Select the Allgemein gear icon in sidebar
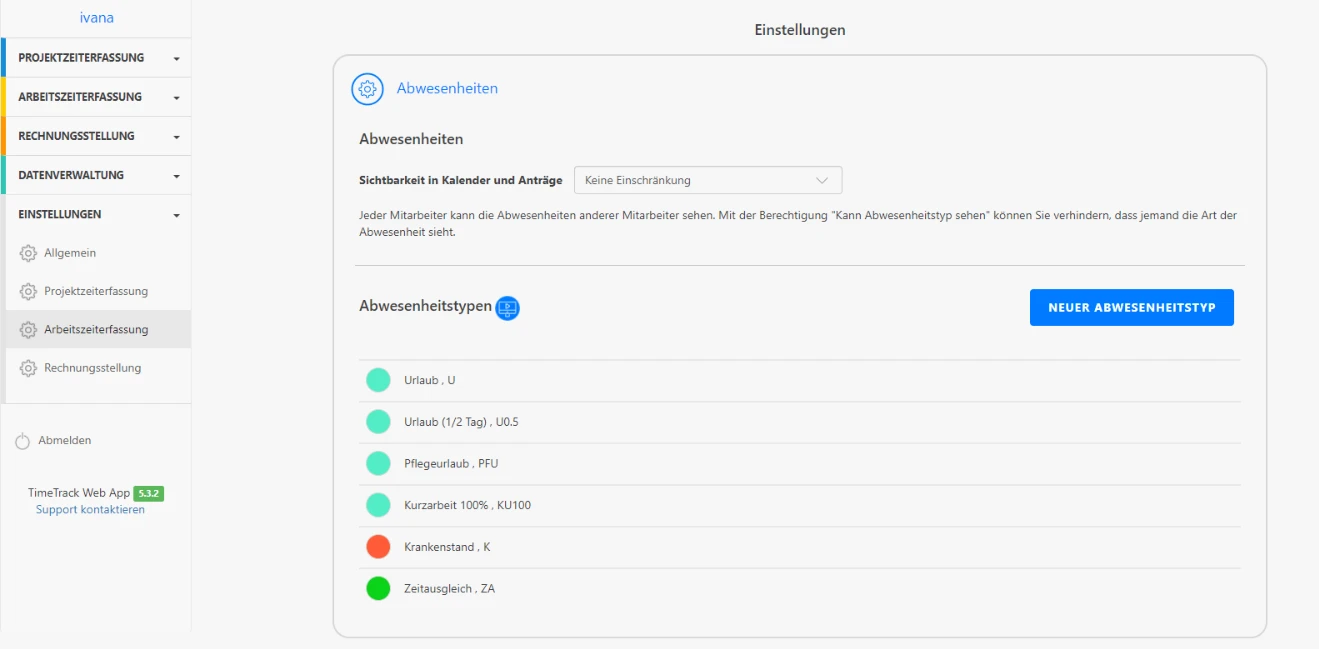The height and width of the screenshot is (649, 1319). [x=29, y=253]
